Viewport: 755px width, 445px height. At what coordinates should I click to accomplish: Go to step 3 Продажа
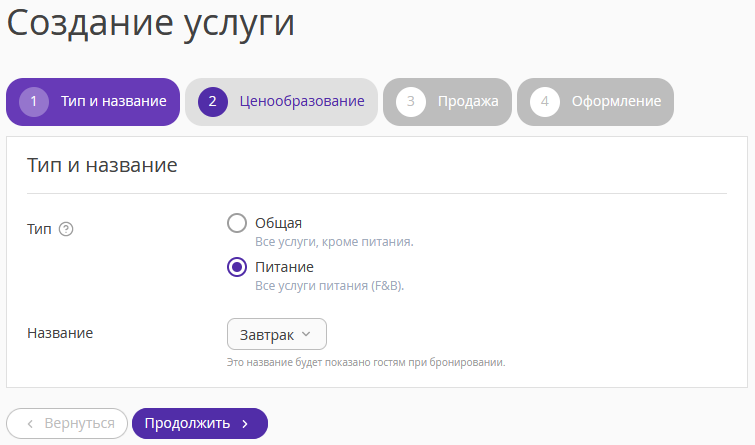(x=447, y=102)
